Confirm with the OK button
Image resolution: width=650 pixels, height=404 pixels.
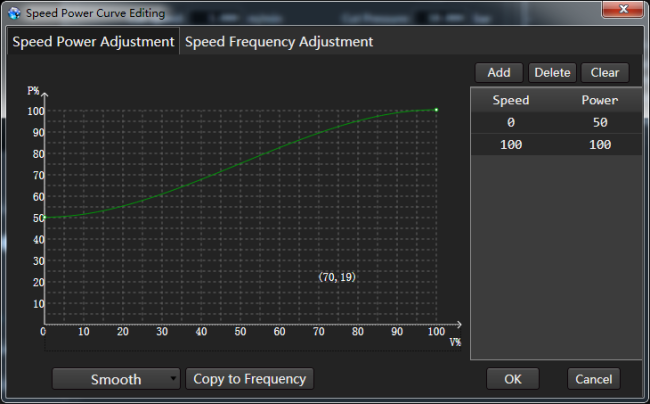click(513, 379)
